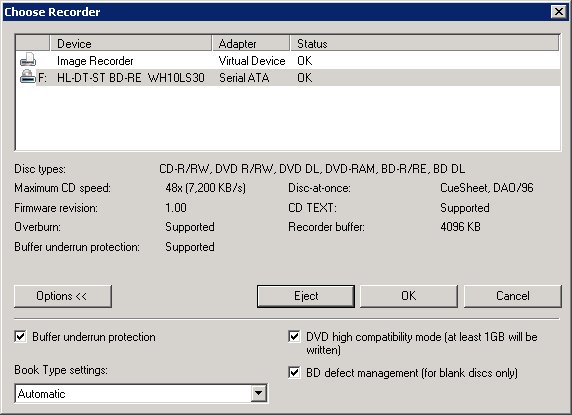This screenshot has height=415, width=572.
Task: Click the blank icon column header
Action: pyautogui.click(x=33, y=43)
